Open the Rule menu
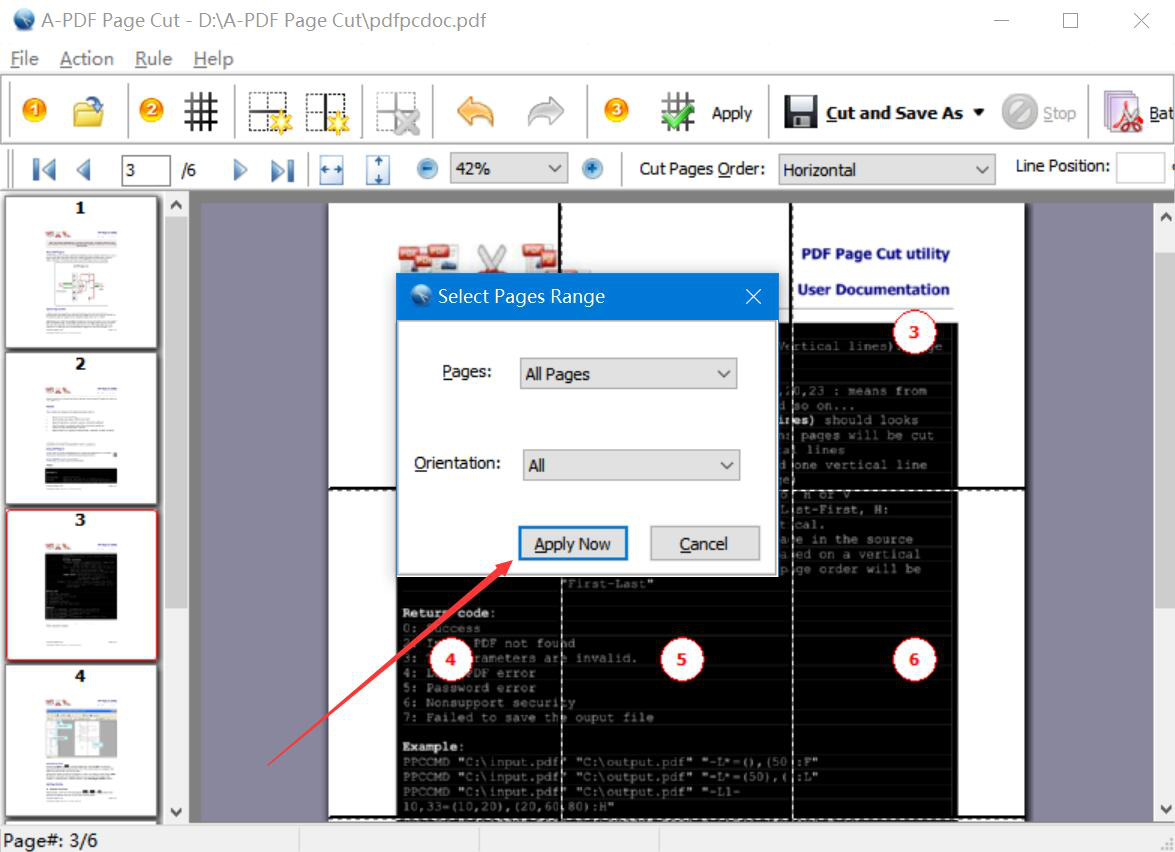The width and height of the screenshot is (1175, 852). pos(153,59)
